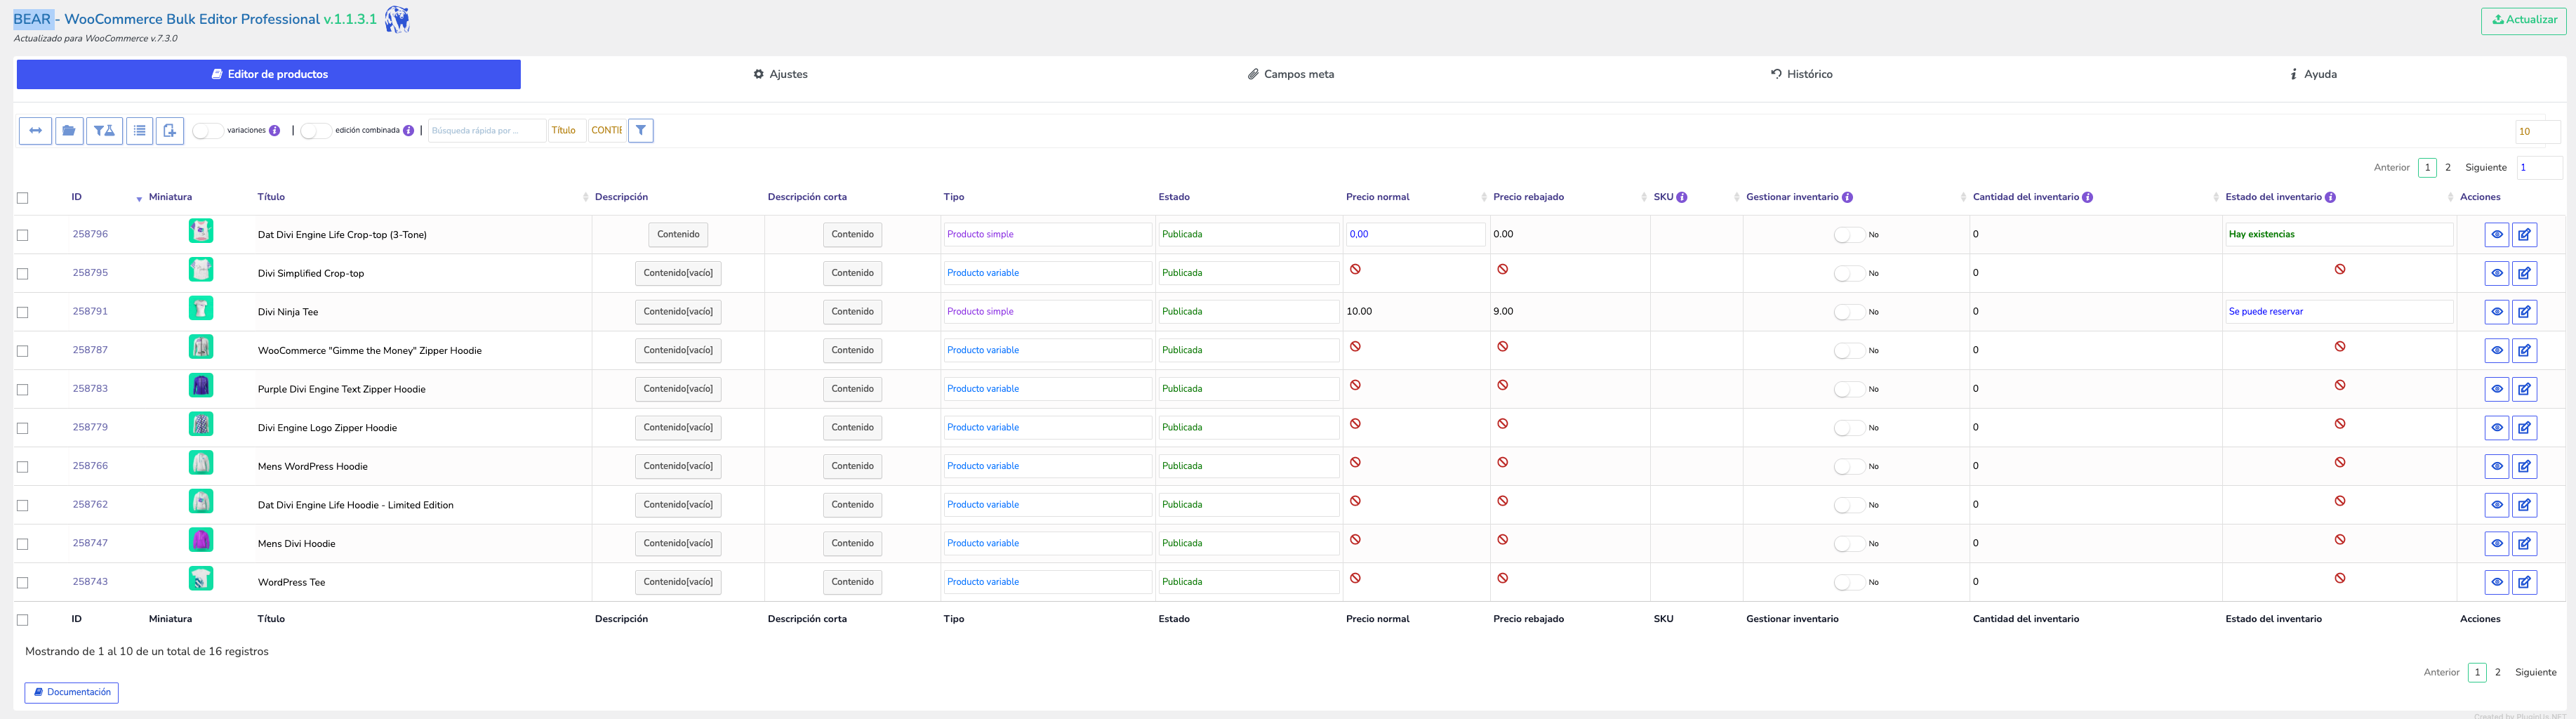
Task: Edit Precio normal field for product 258796
Action: [1415, 234]
